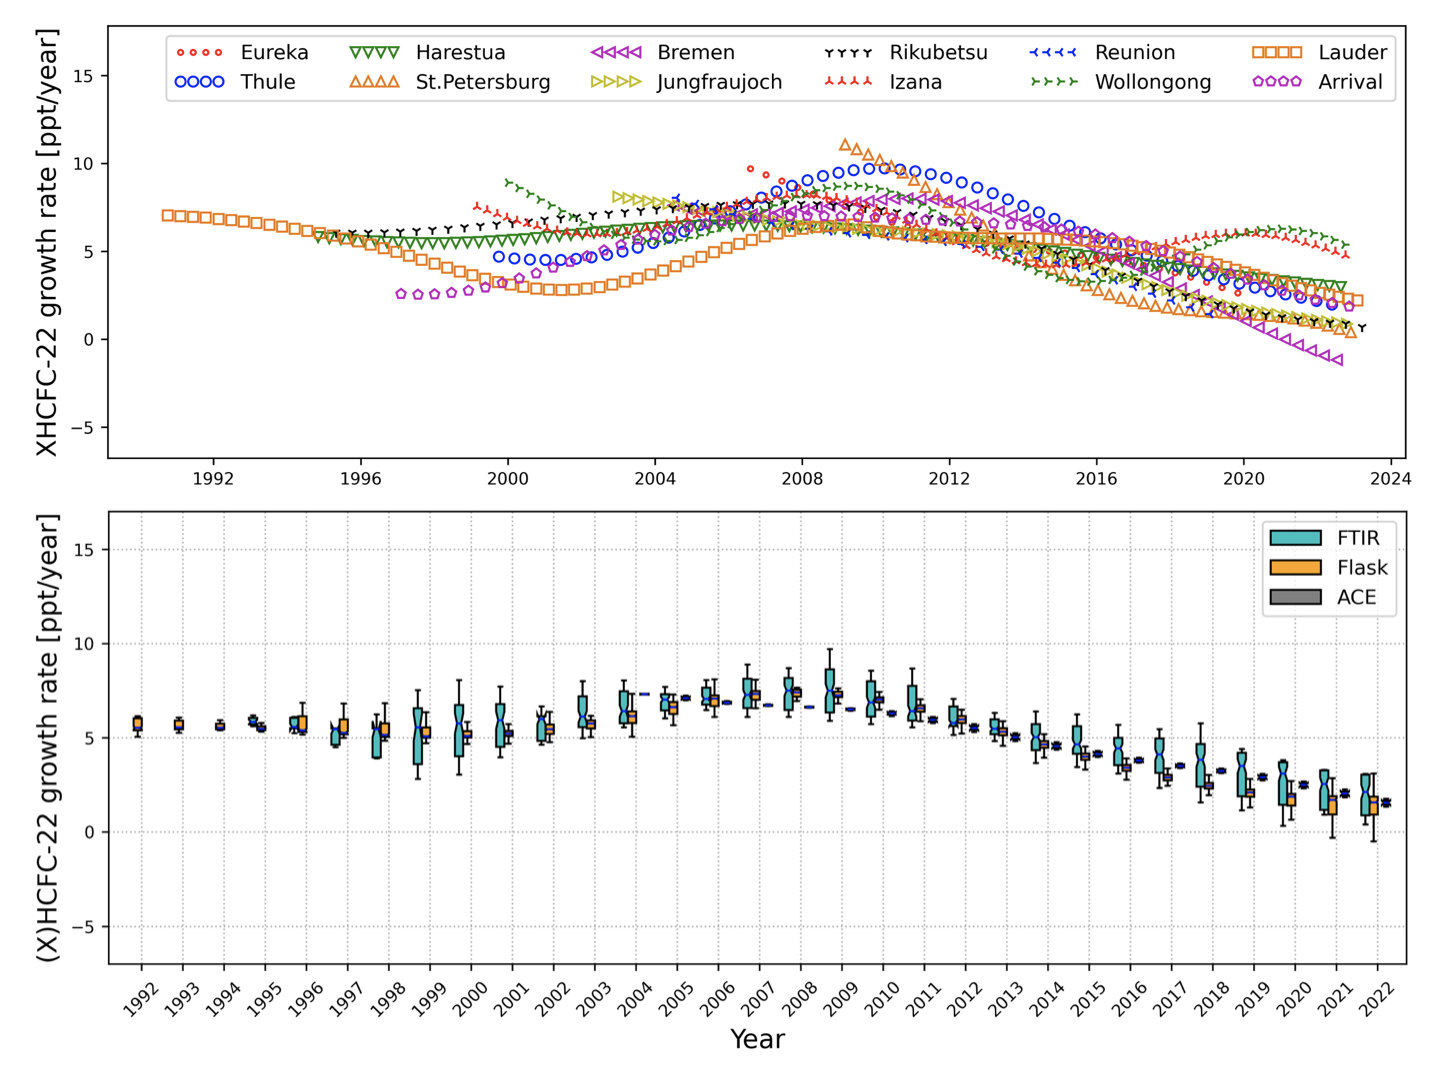Select the Lauder orange squares legend marker
This screenshot has height=1072, width=1446.
point(1277,52)
